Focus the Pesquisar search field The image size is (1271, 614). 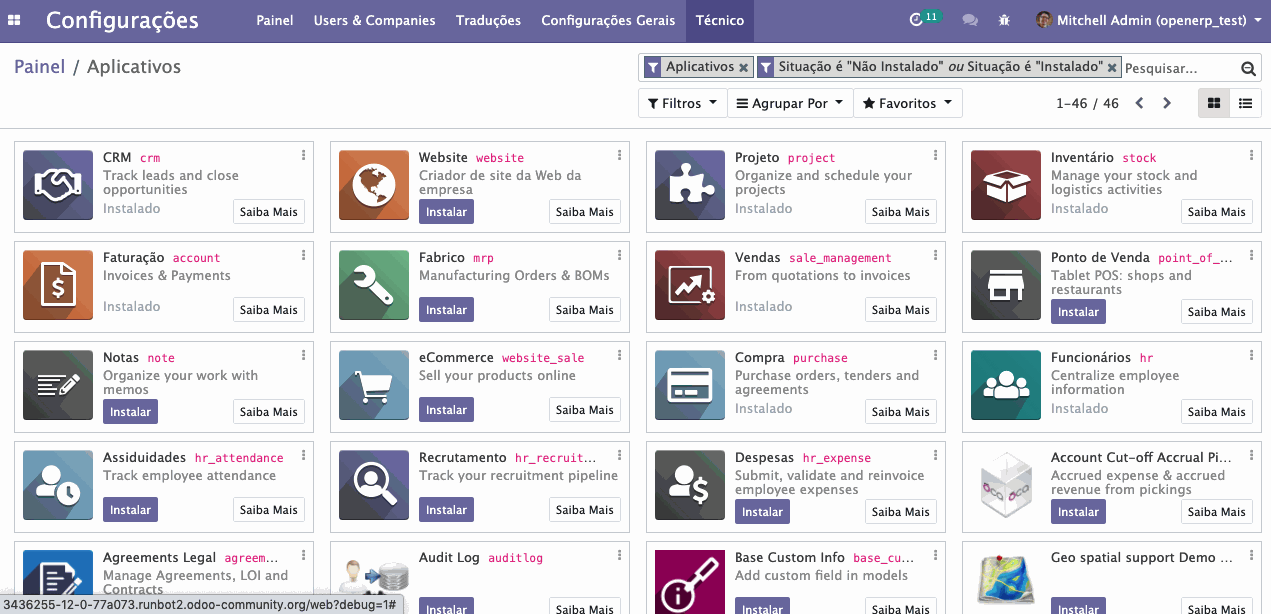(1179, 68)
